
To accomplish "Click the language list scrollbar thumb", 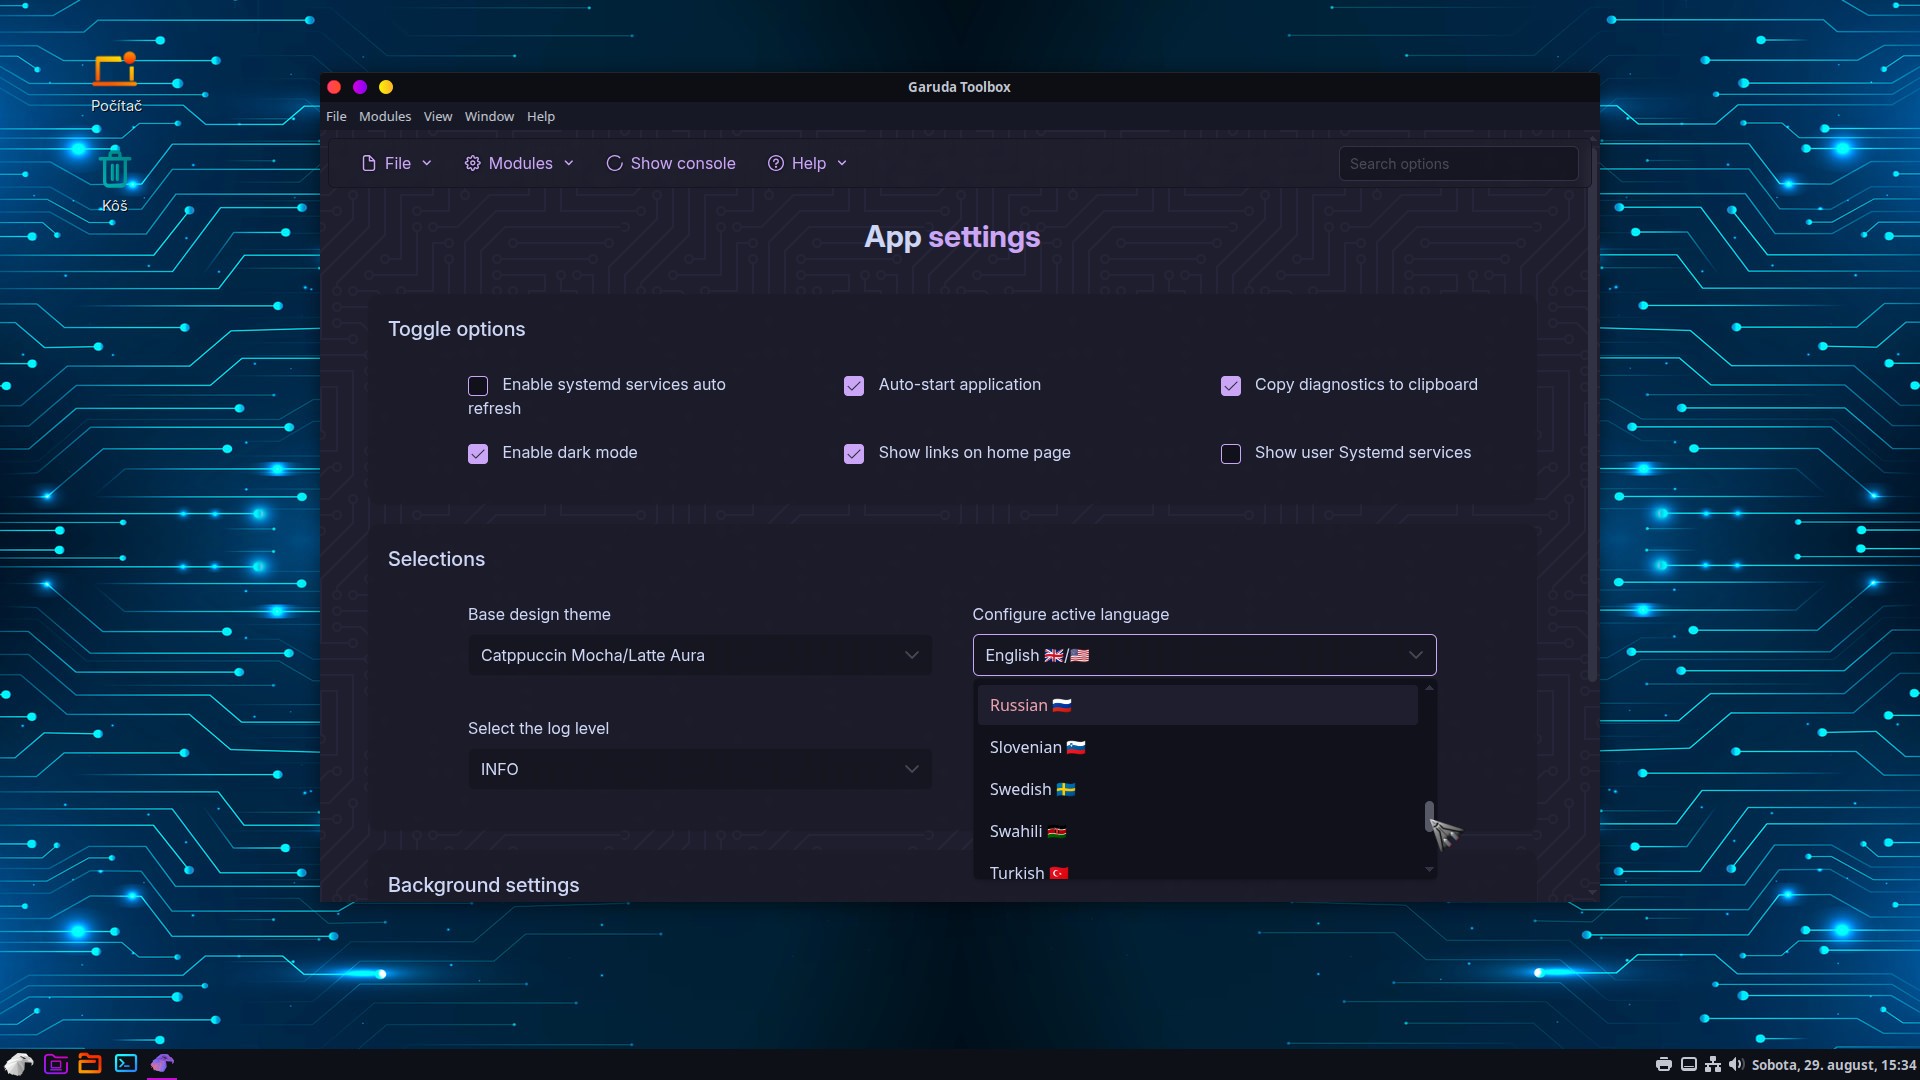I will pos(1430,816).
